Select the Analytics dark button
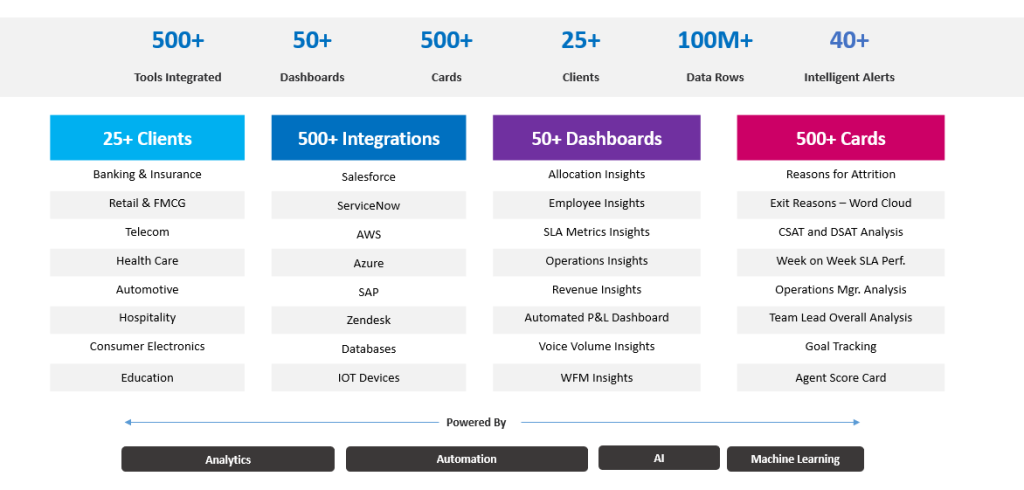 (228, 459)
